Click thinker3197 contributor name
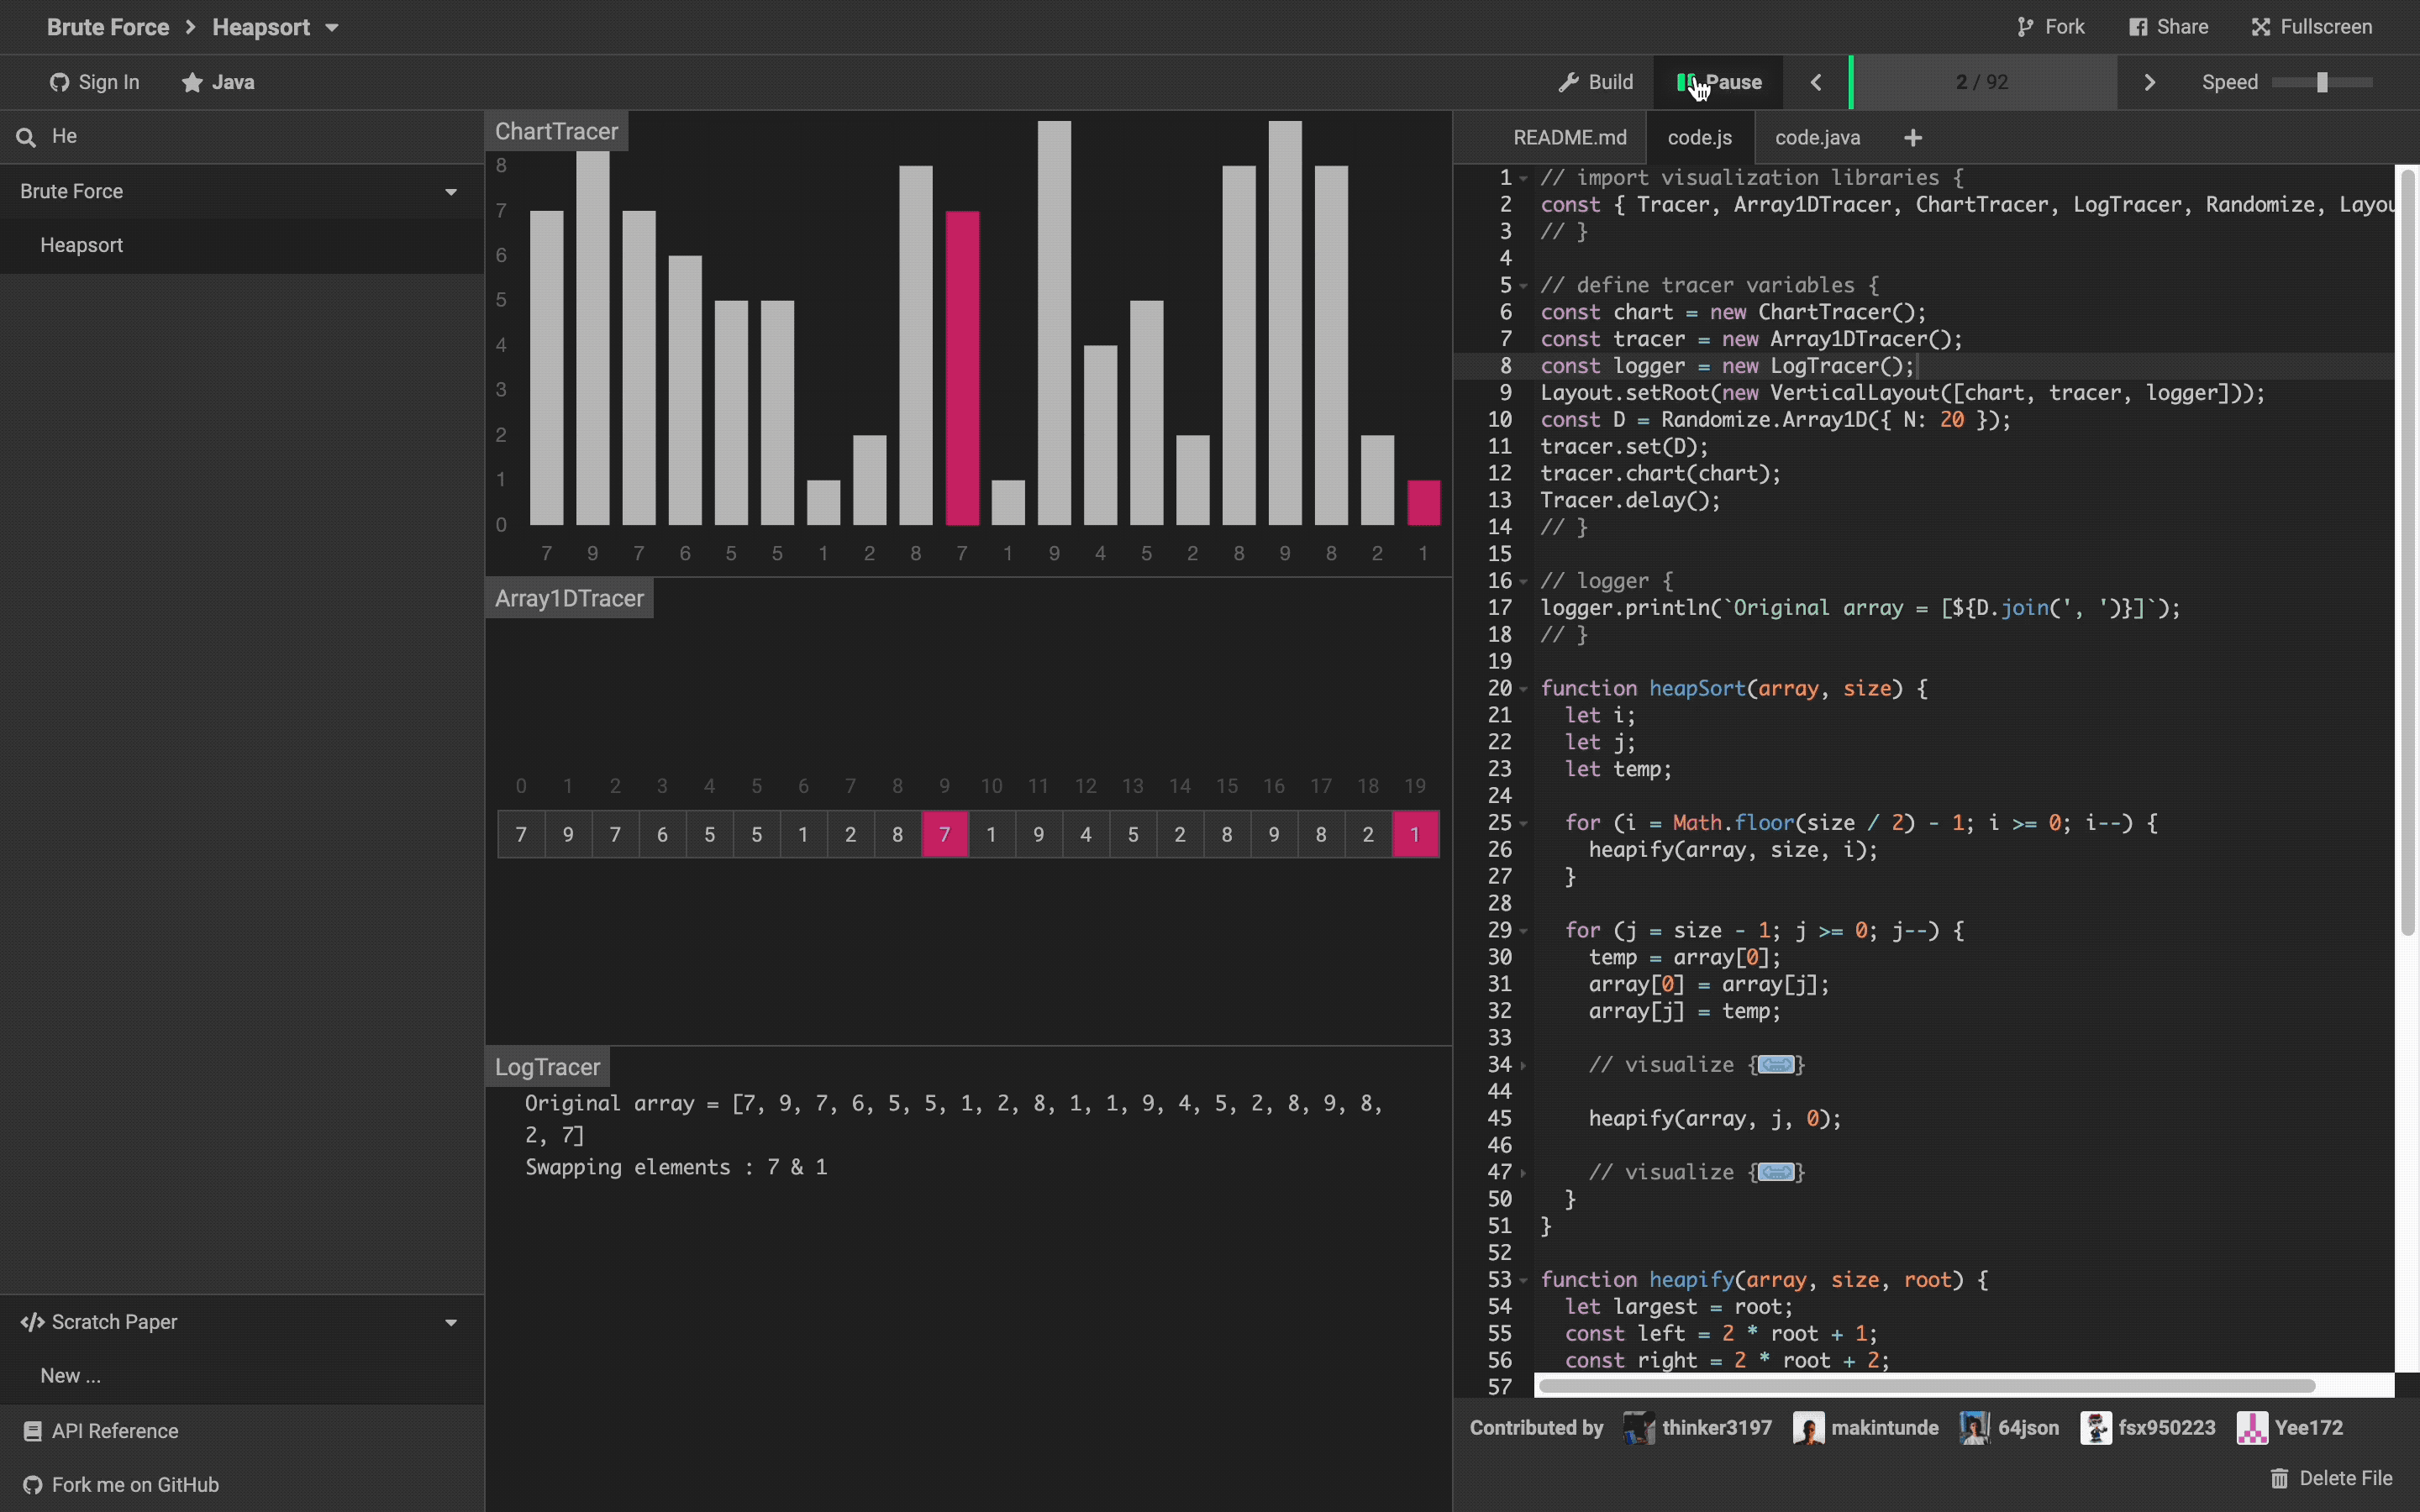The width and height of the screenshot is (2420, 1512). pyautogui.click(x=1717, y=1428)
